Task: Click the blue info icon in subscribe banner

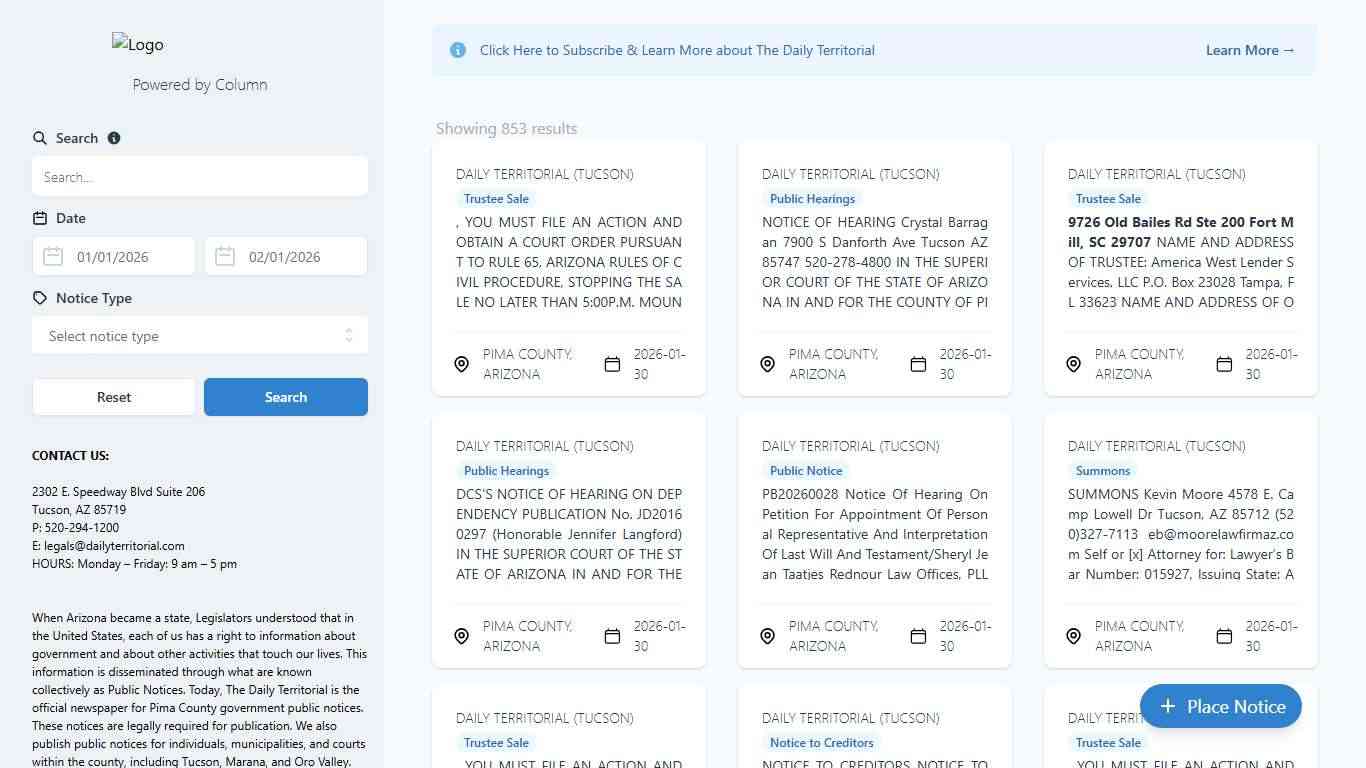Action: coord(458,50)
